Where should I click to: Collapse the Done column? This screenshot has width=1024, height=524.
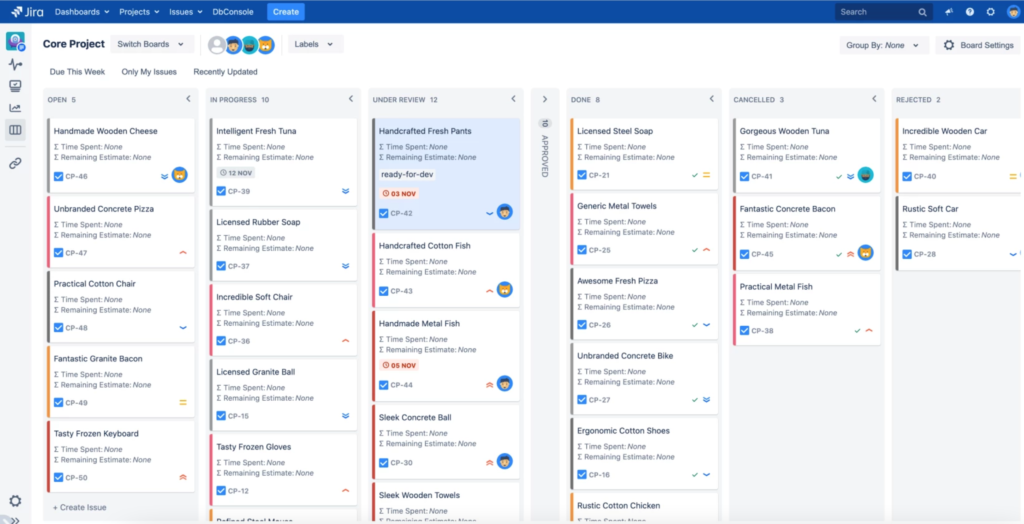click(712, 99)
